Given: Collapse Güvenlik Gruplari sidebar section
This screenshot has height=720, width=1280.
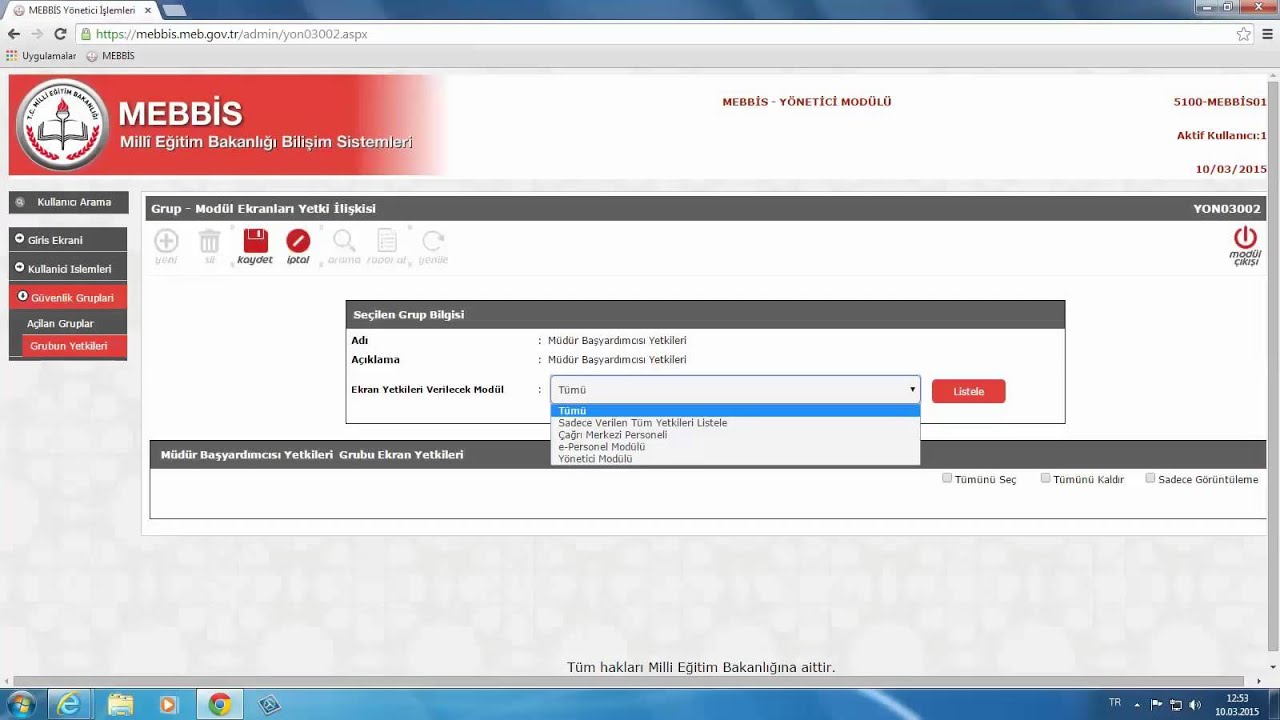Looking at the screenshot, I should (68, 297).
